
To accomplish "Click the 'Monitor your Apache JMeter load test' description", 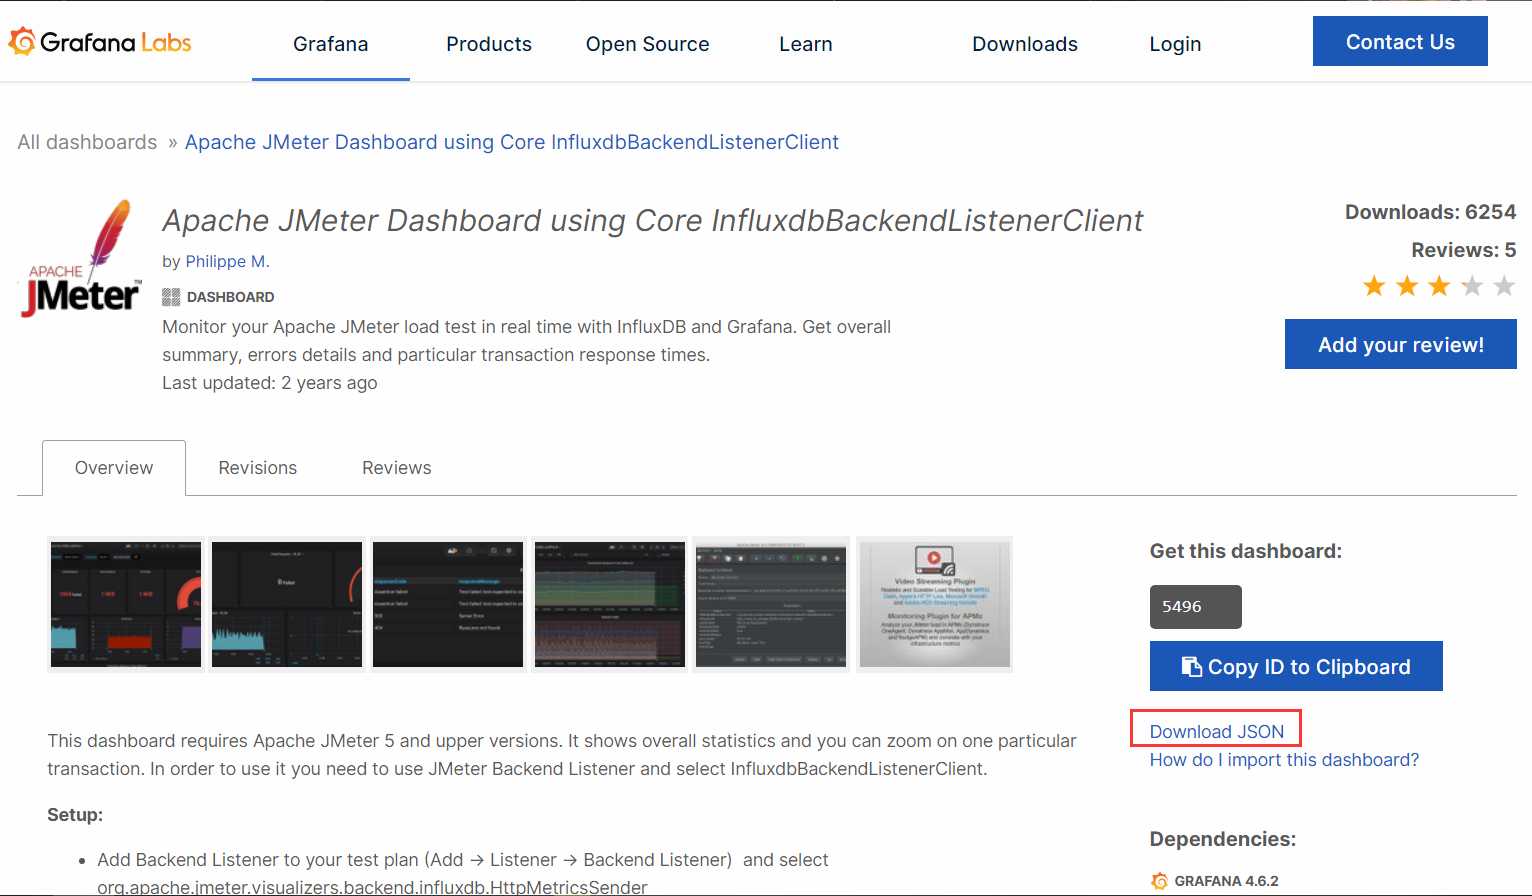I will tap(526, 341).
